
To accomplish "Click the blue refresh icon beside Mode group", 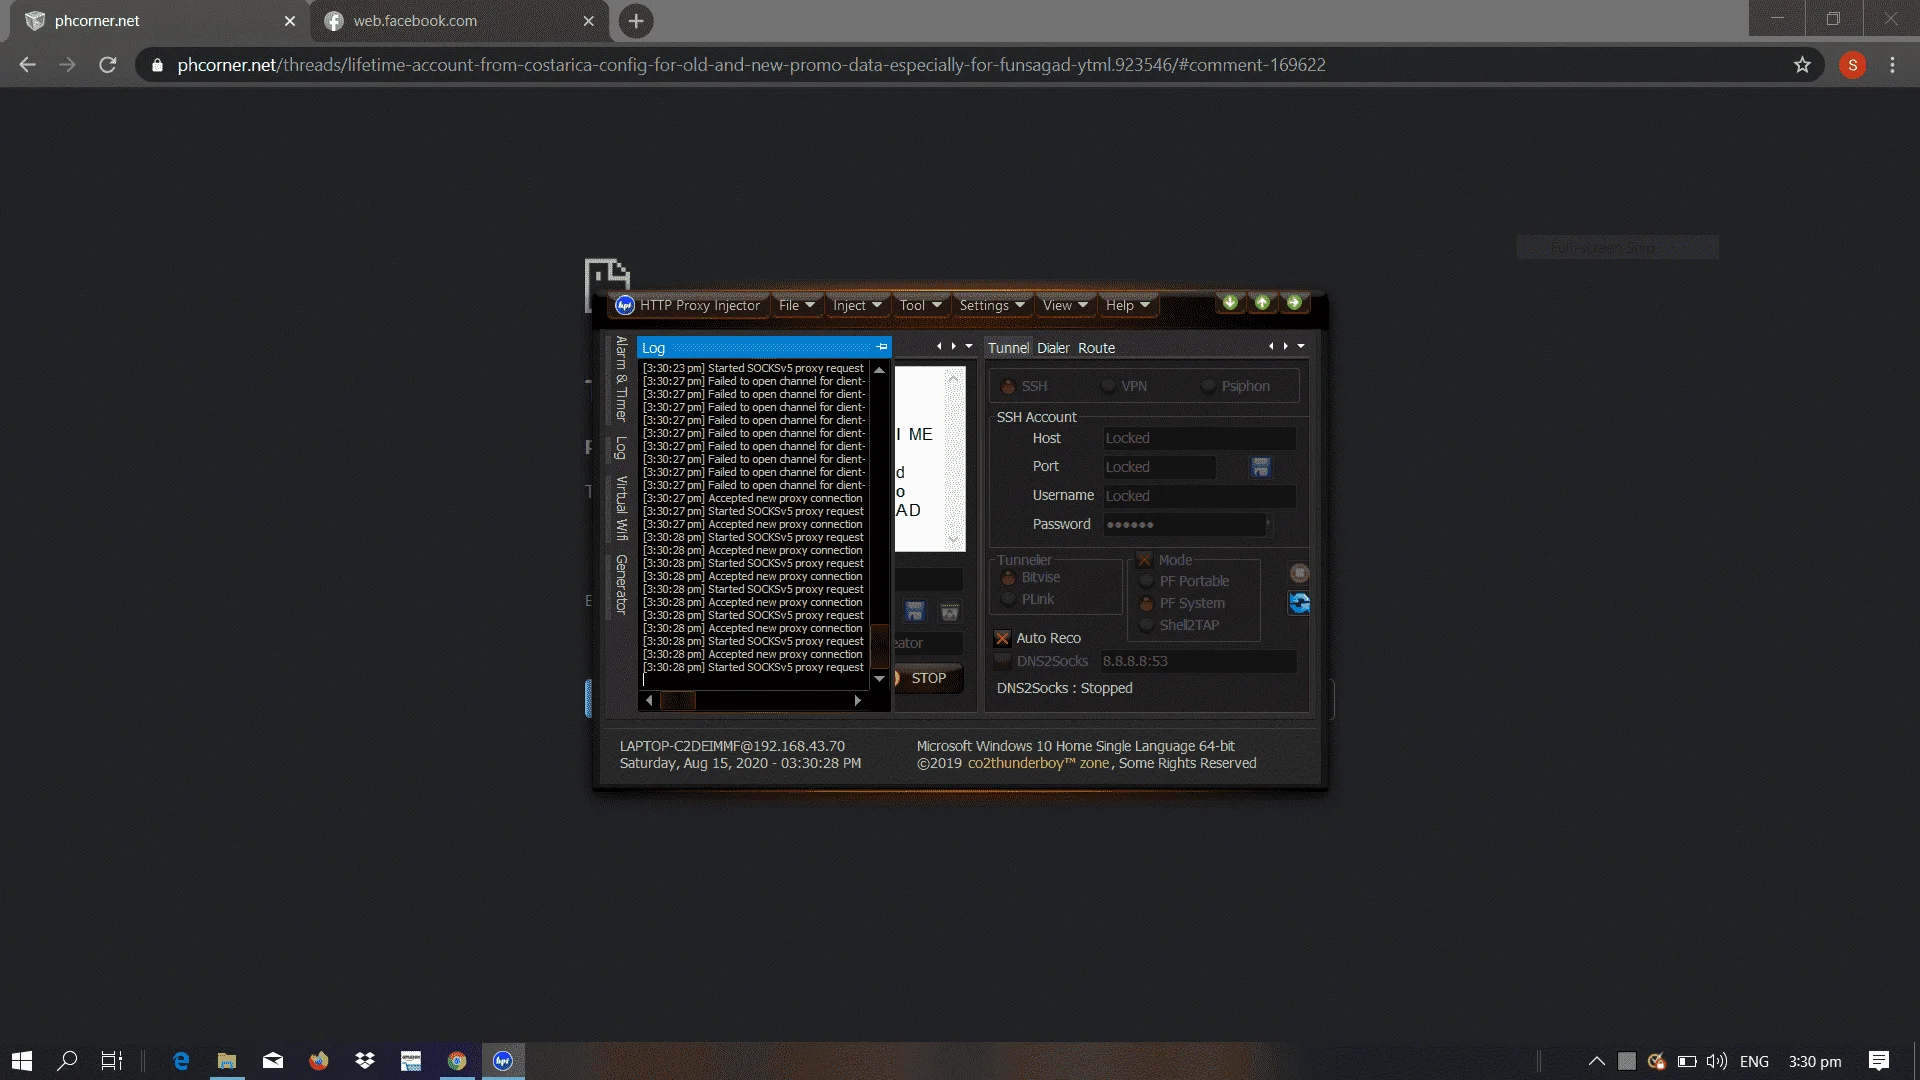I will click(x=1299, y=603).
